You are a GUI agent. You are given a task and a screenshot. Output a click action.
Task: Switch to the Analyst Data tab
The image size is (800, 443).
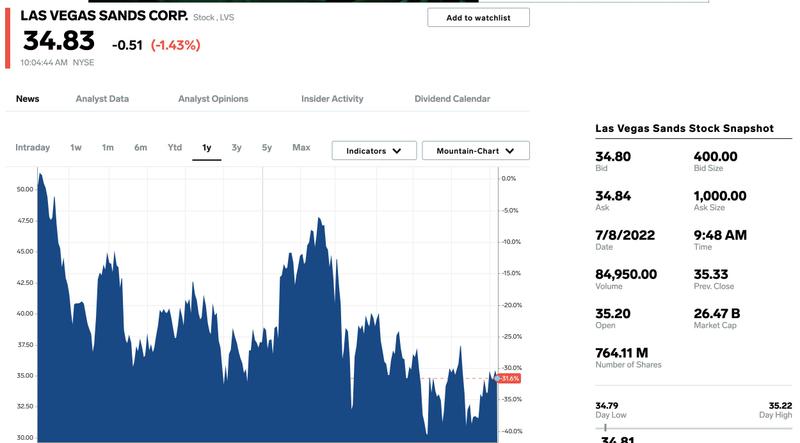[x=102, y=99]
